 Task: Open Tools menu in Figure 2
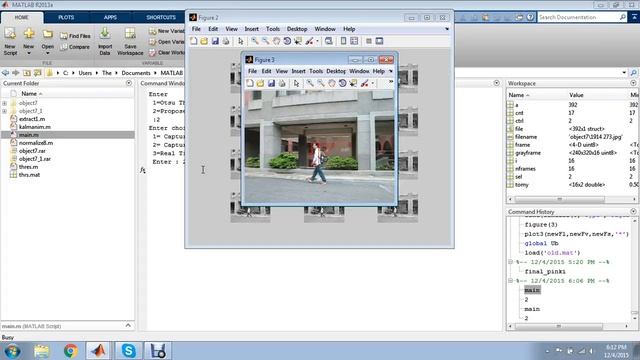[273, 29]
